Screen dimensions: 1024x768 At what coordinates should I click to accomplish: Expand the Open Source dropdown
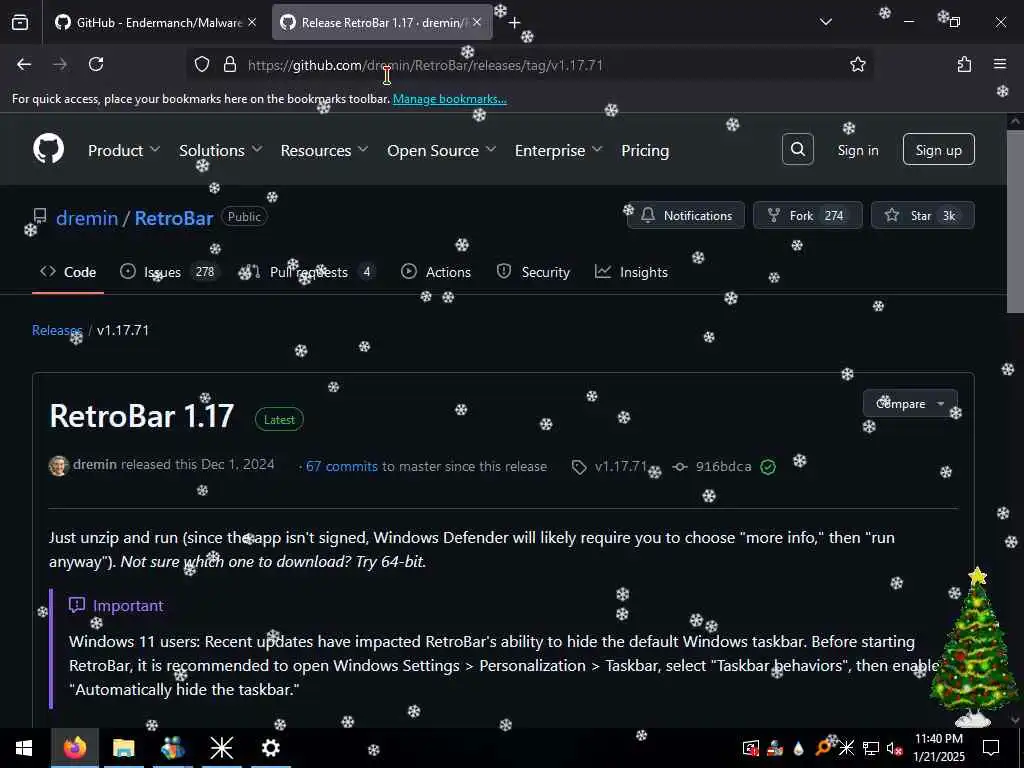[441, 150]
